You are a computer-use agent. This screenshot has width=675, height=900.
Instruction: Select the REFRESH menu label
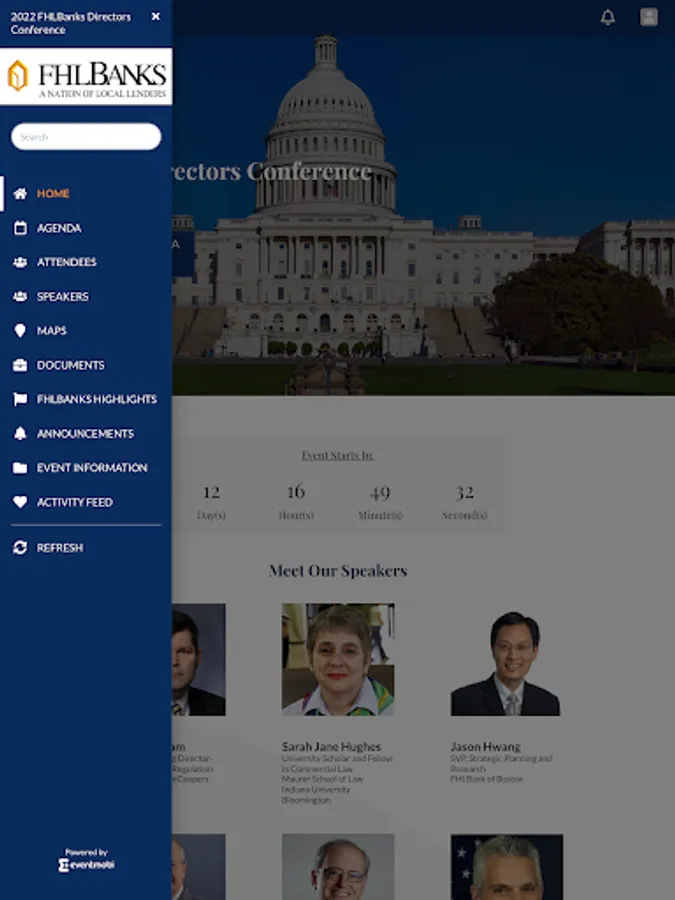pyautogui.click(x=60, y=548)
